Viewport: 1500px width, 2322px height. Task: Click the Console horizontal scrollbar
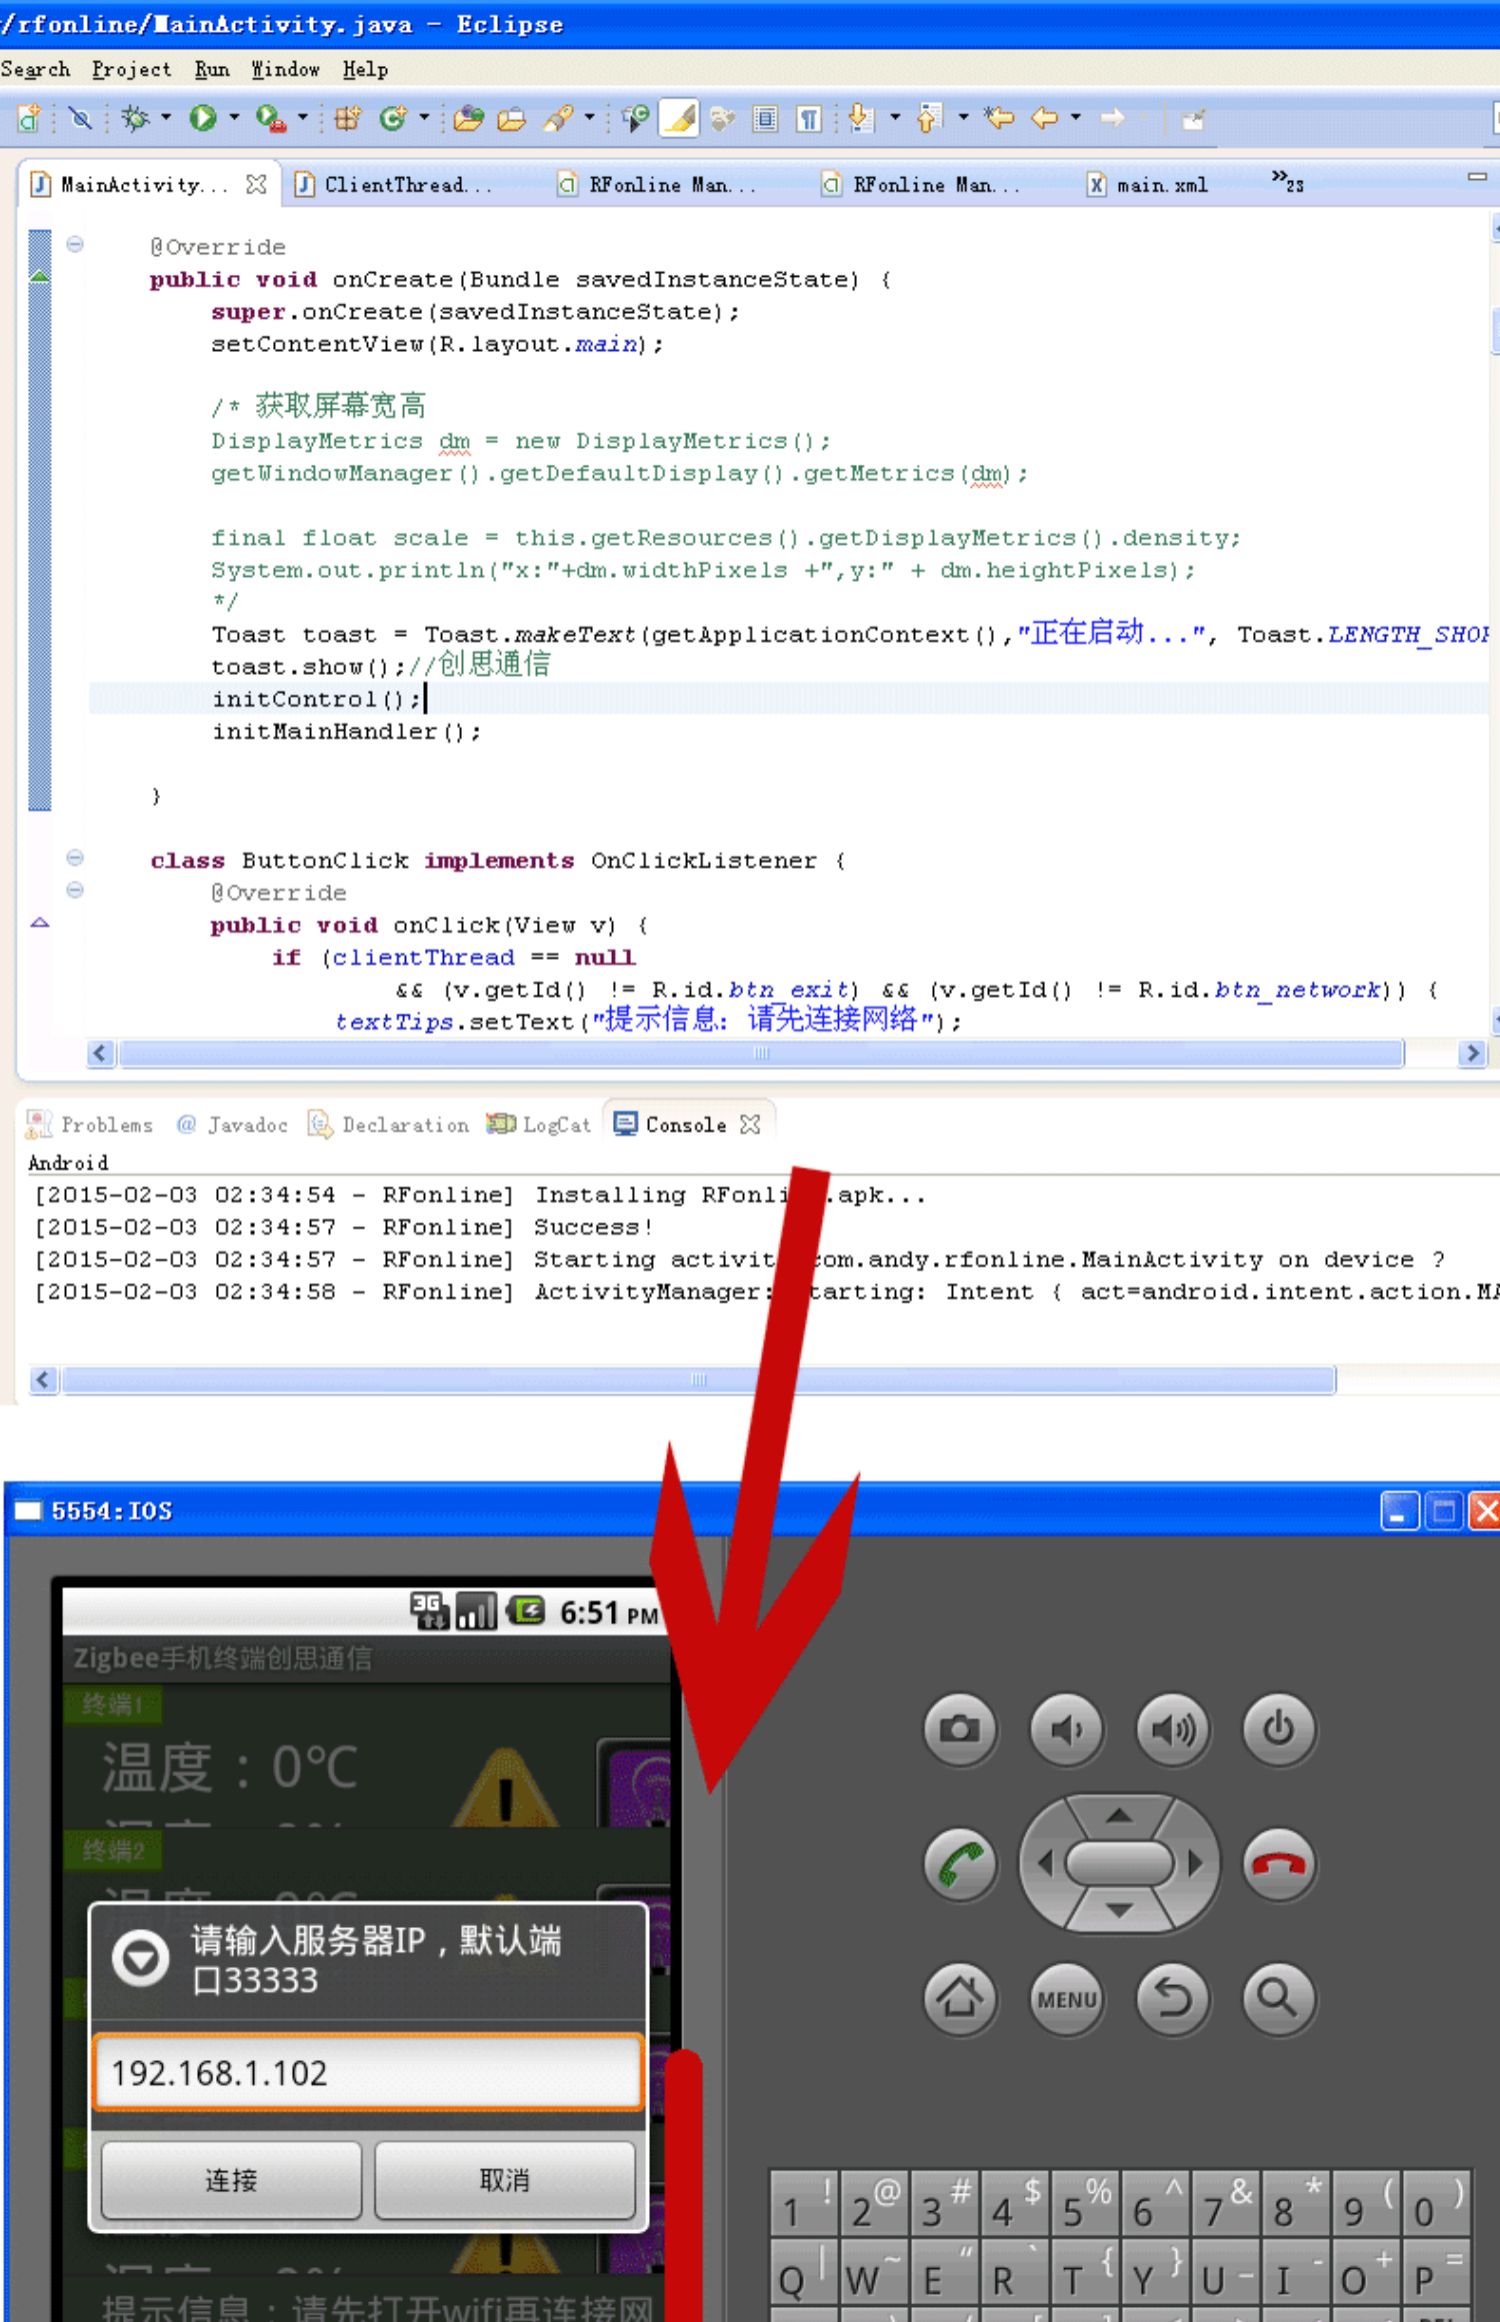pos(698,1380)
